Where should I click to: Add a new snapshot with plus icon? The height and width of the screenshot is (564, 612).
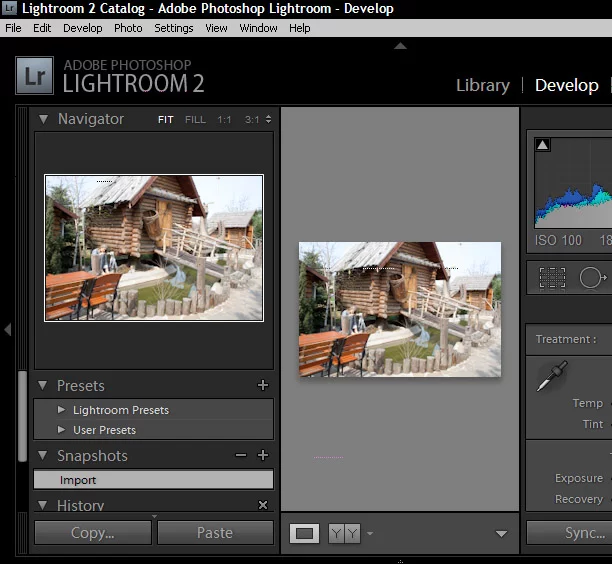(x=263, y=455)
